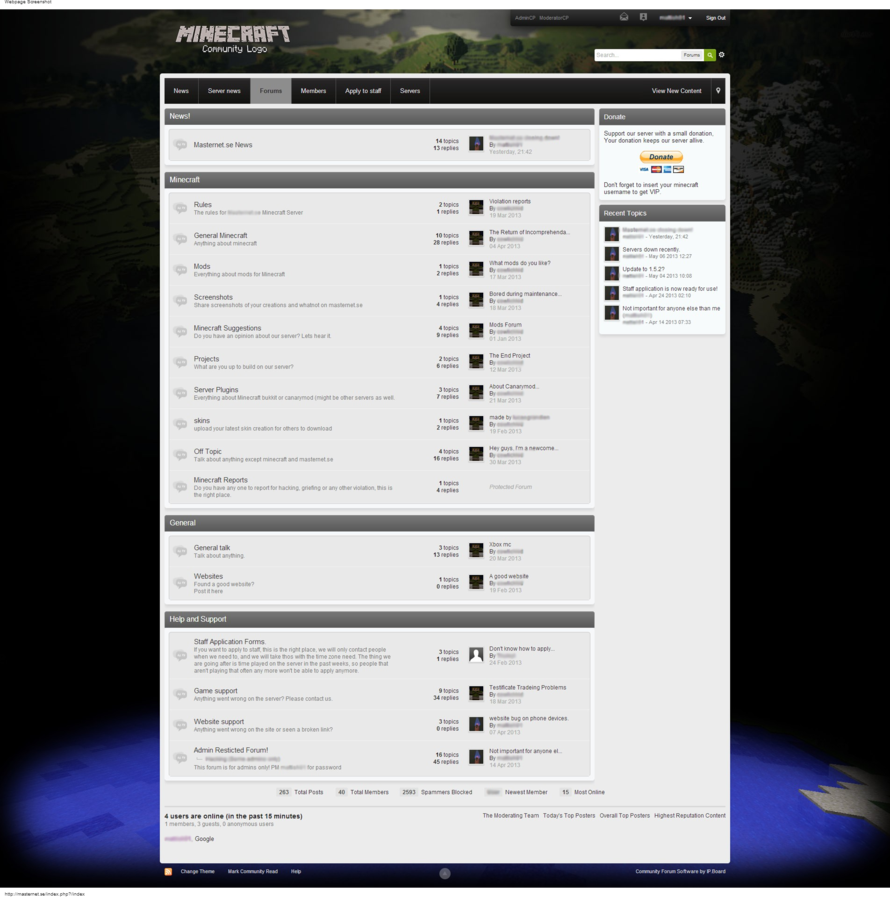890x897 pixels.
Task: Click Change Theme in footer
Action: pos(197,872)
